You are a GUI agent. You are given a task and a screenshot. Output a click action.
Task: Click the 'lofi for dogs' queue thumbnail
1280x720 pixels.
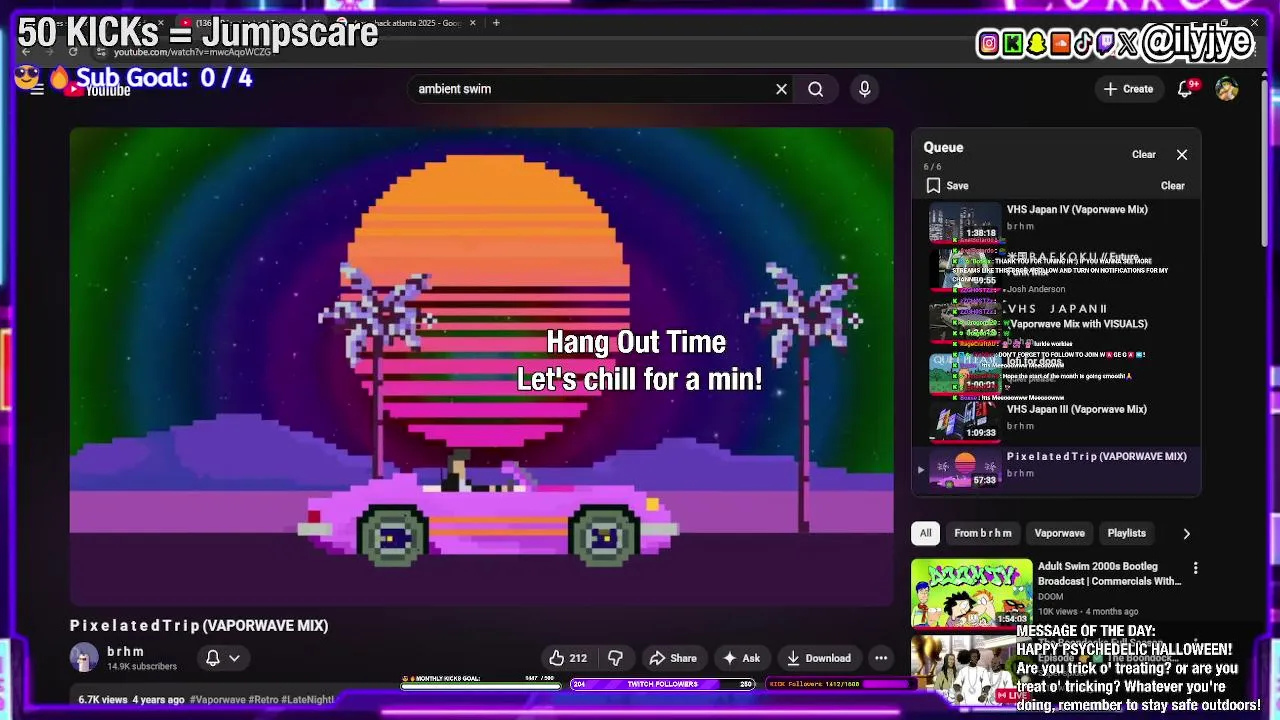(965, 372)
